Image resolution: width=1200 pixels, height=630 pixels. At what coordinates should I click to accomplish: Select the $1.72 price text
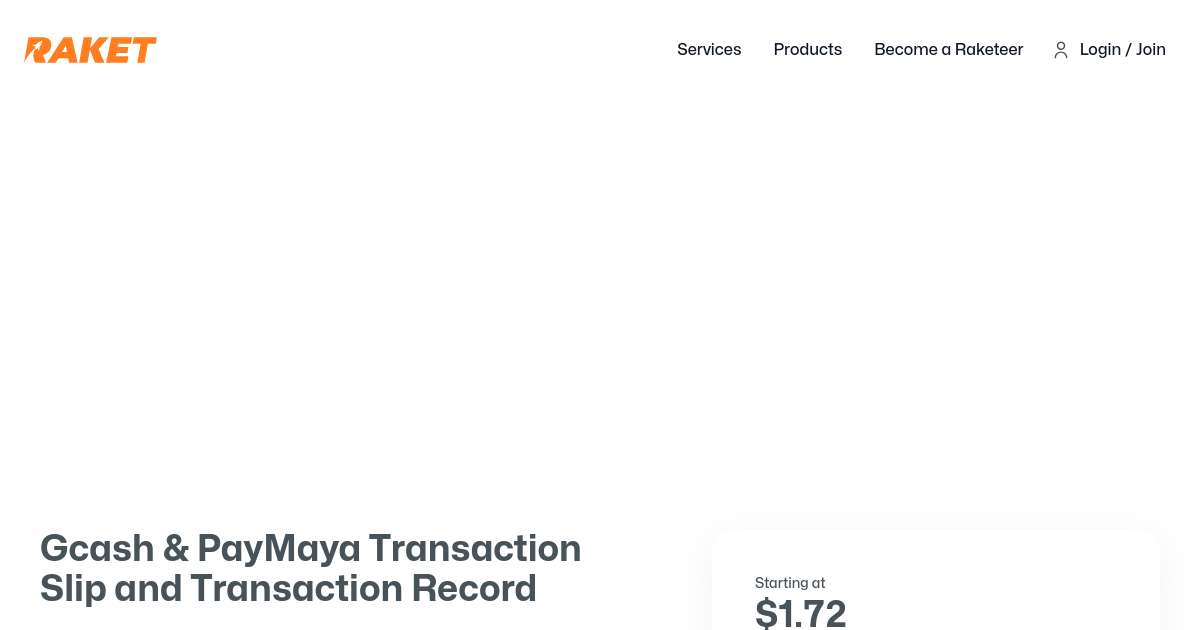coord(801,613)
